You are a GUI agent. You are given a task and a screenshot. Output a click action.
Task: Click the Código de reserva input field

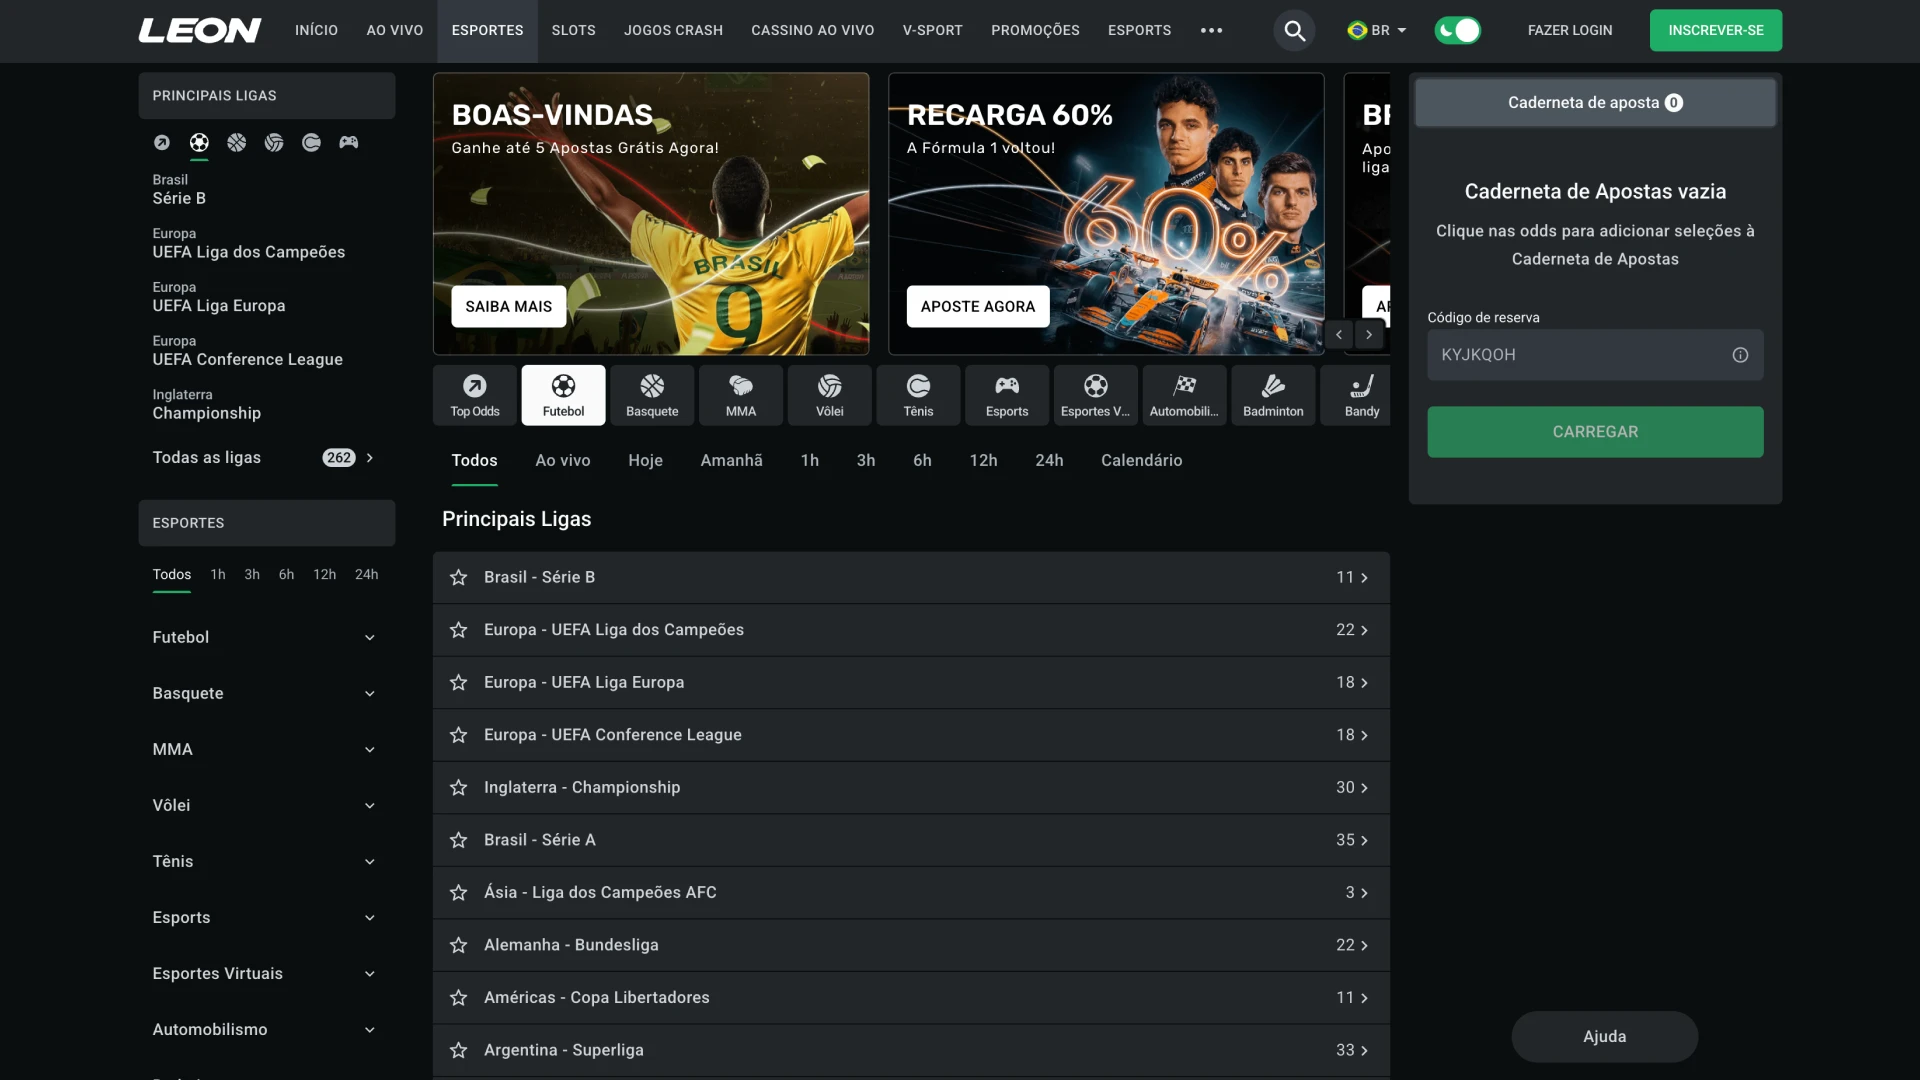click(1595, 355)
